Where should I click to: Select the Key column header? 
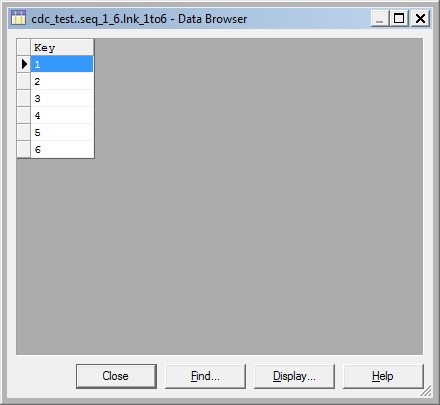point(62,47)
